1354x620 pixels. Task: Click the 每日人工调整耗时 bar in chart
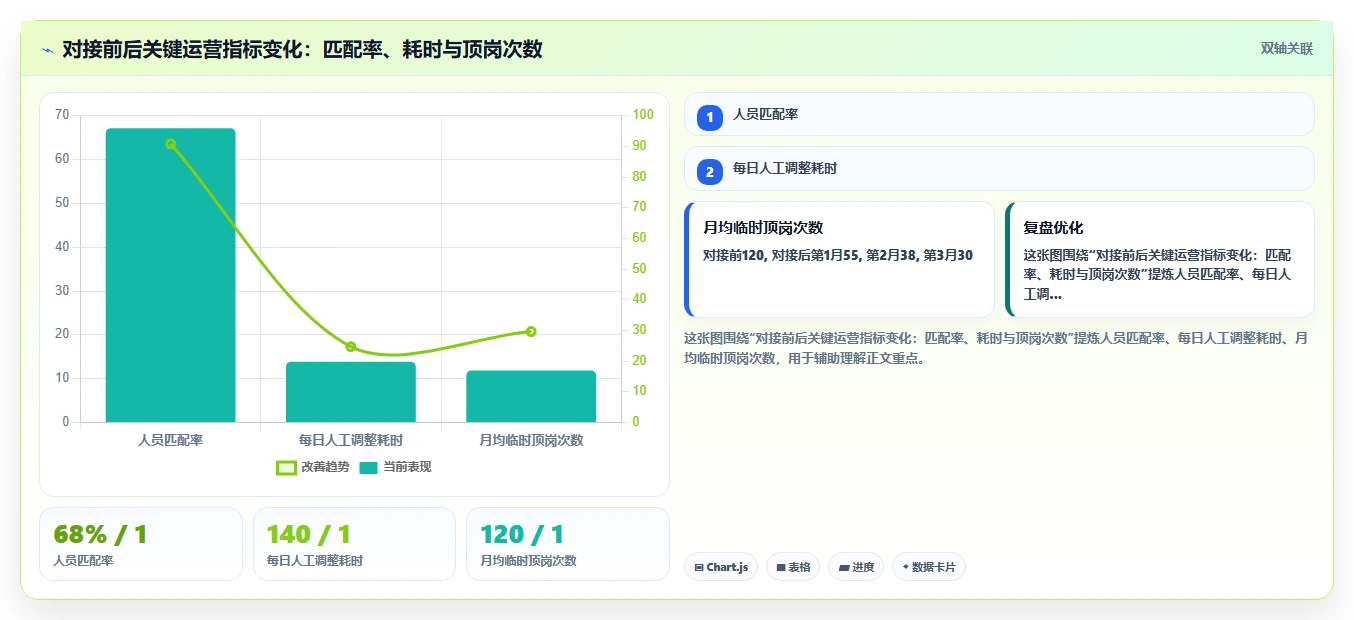click(x=351, y=392)
